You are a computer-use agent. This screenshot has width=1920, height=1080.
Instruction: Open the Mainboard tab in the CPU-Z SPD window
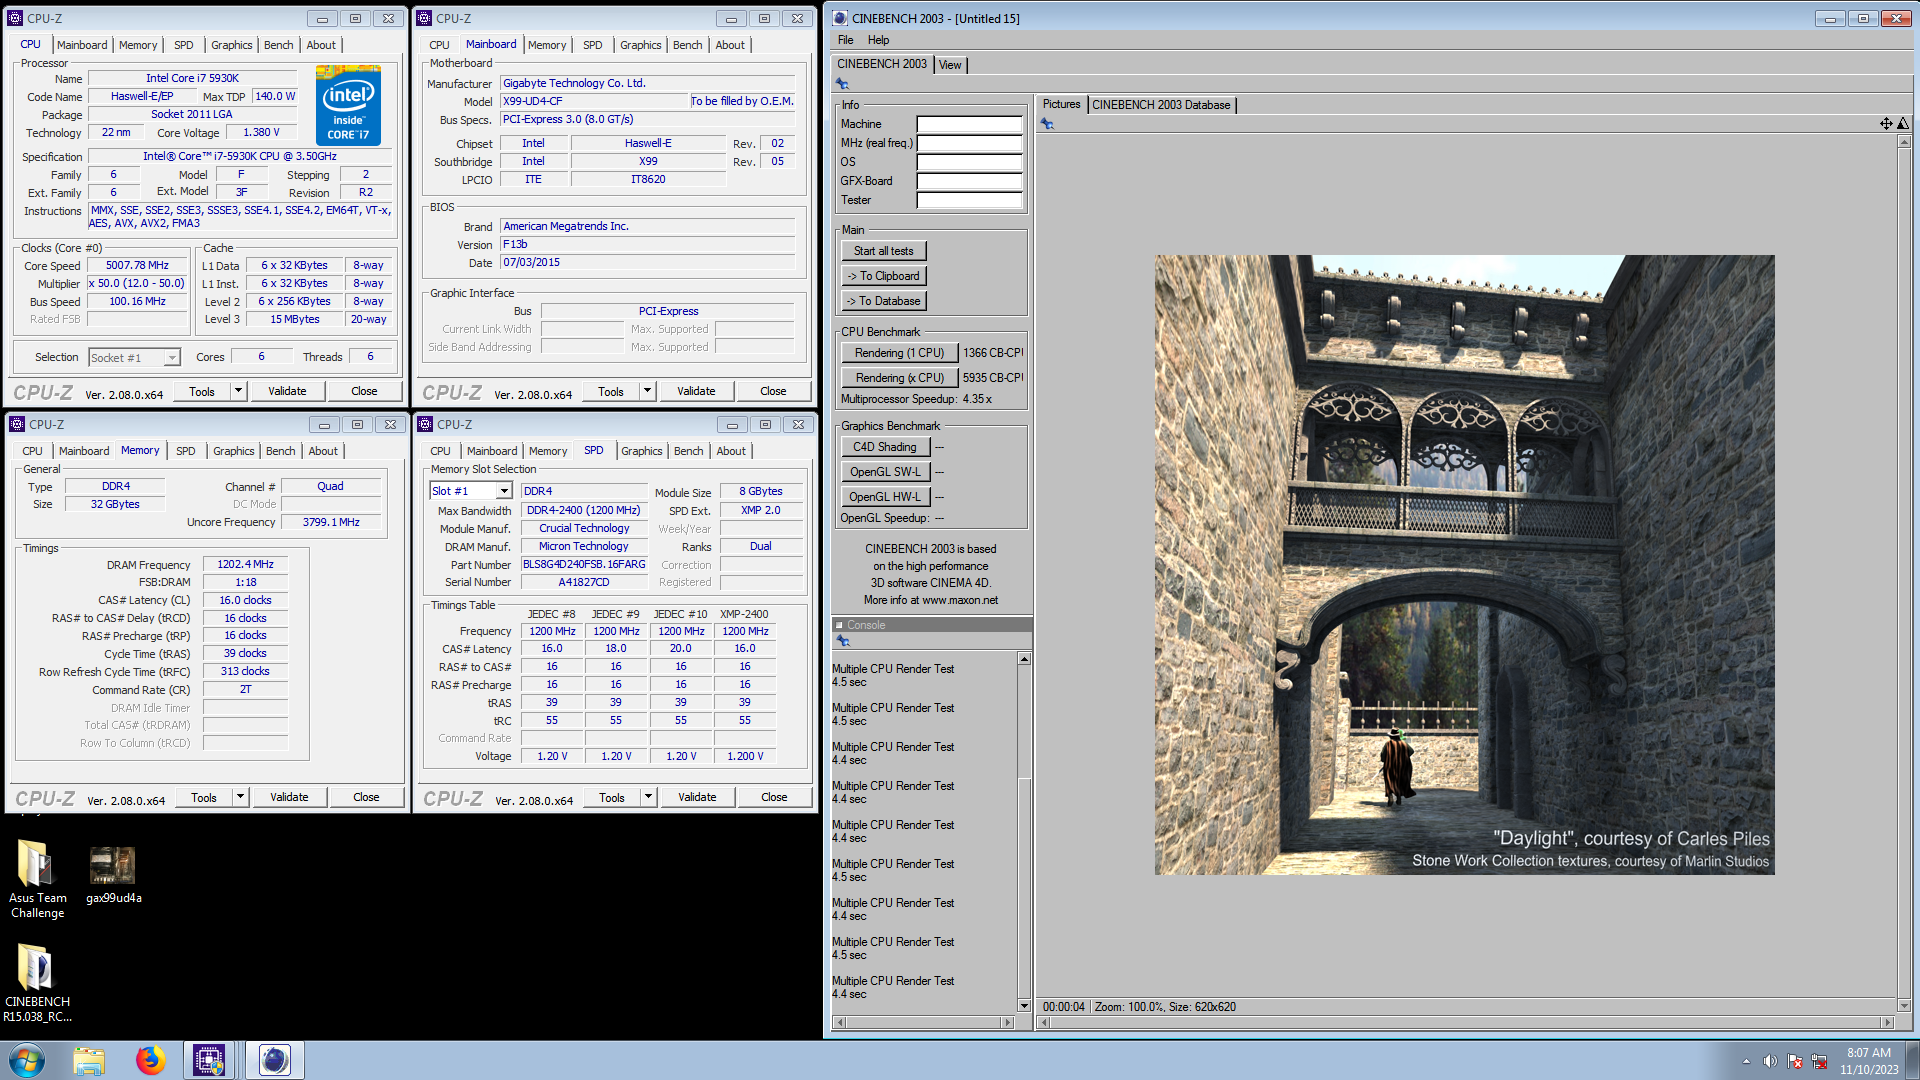click(492, 451)
